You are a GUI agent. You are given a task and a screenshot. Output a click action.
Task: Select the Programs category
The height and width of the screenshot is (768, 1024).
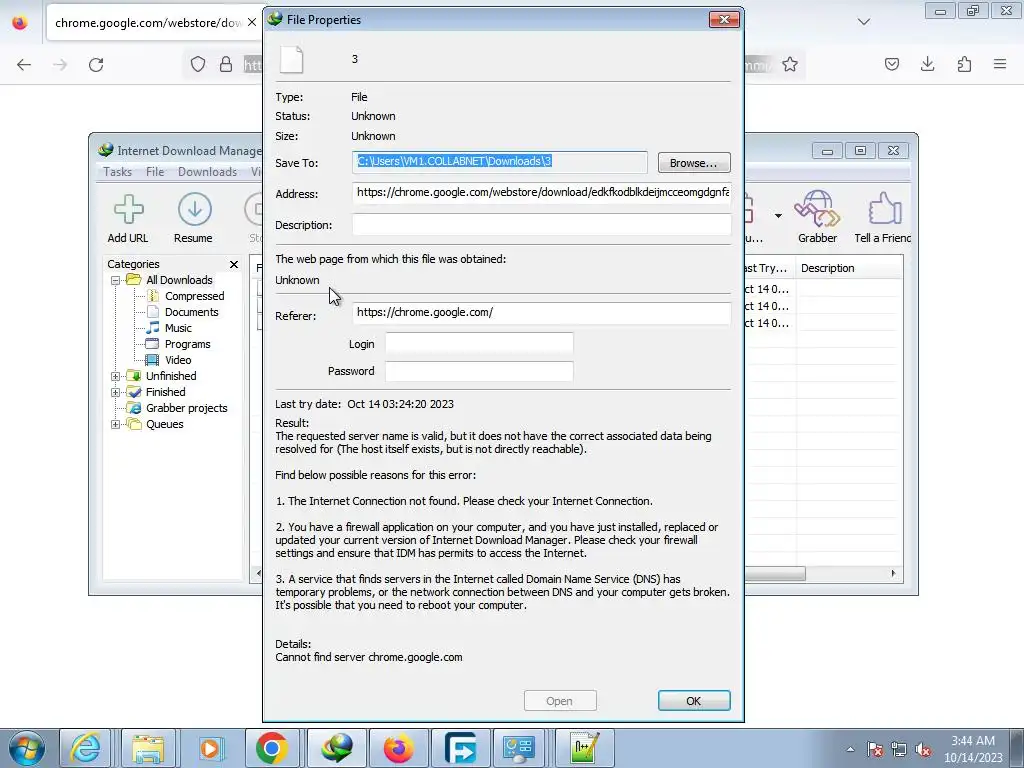pyautogui.click(x=187, y=344)
